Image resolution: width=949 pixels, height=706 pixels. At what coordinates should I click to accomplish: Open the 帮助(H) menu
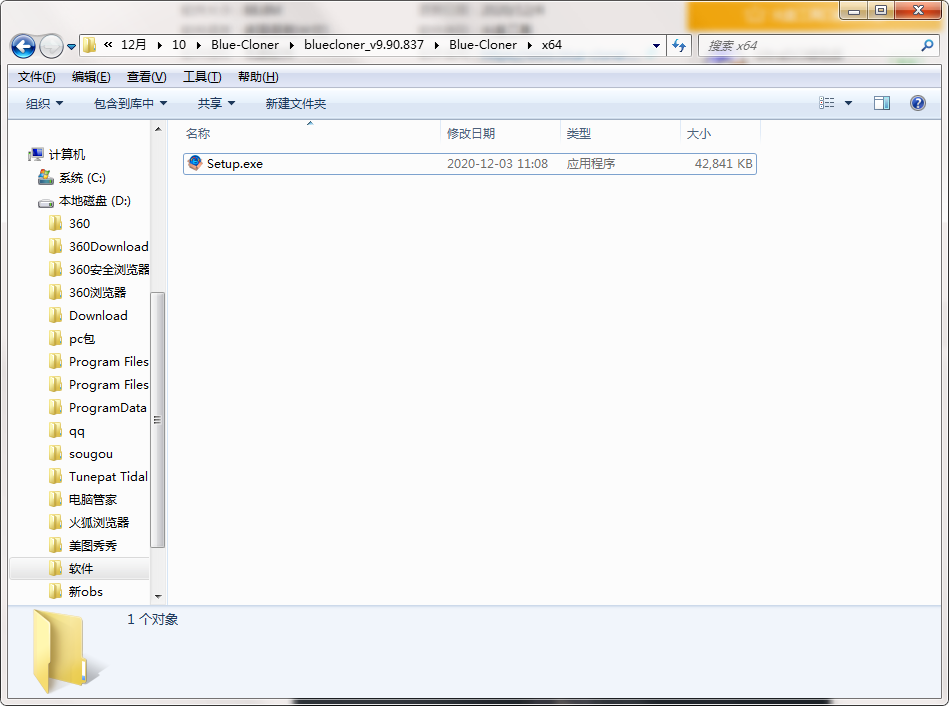click(x=258, y=77)
